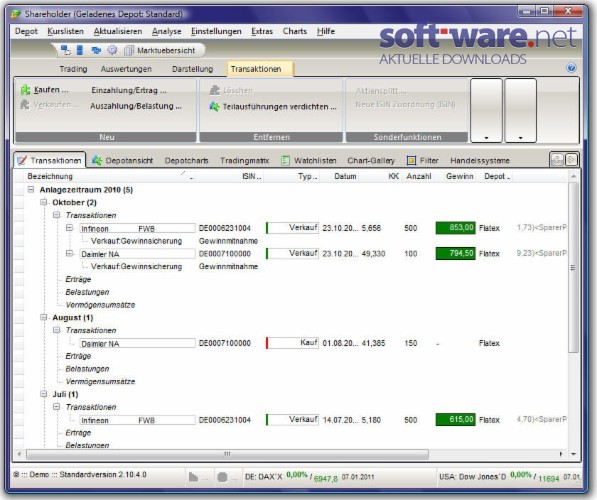Click the network computers icon in quick toolbar

tap(65, 50)
